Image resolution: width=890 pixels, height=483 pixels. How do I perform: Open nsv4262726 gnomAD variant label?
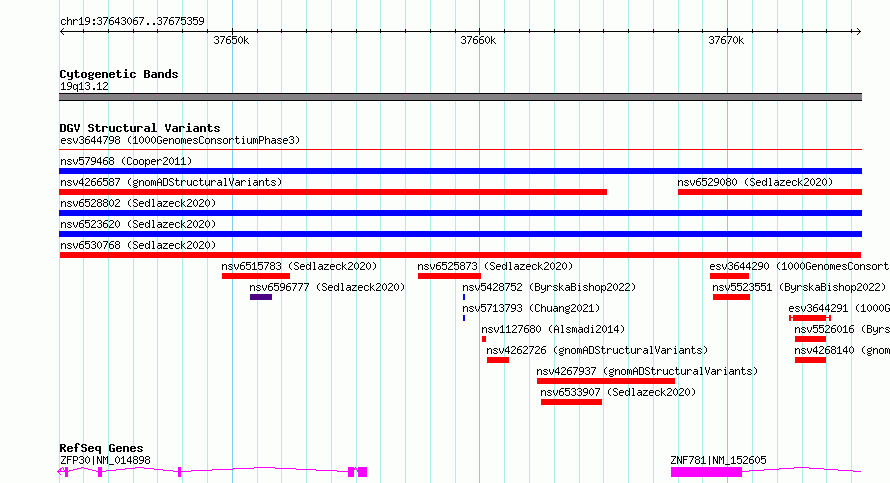(597, 350)
